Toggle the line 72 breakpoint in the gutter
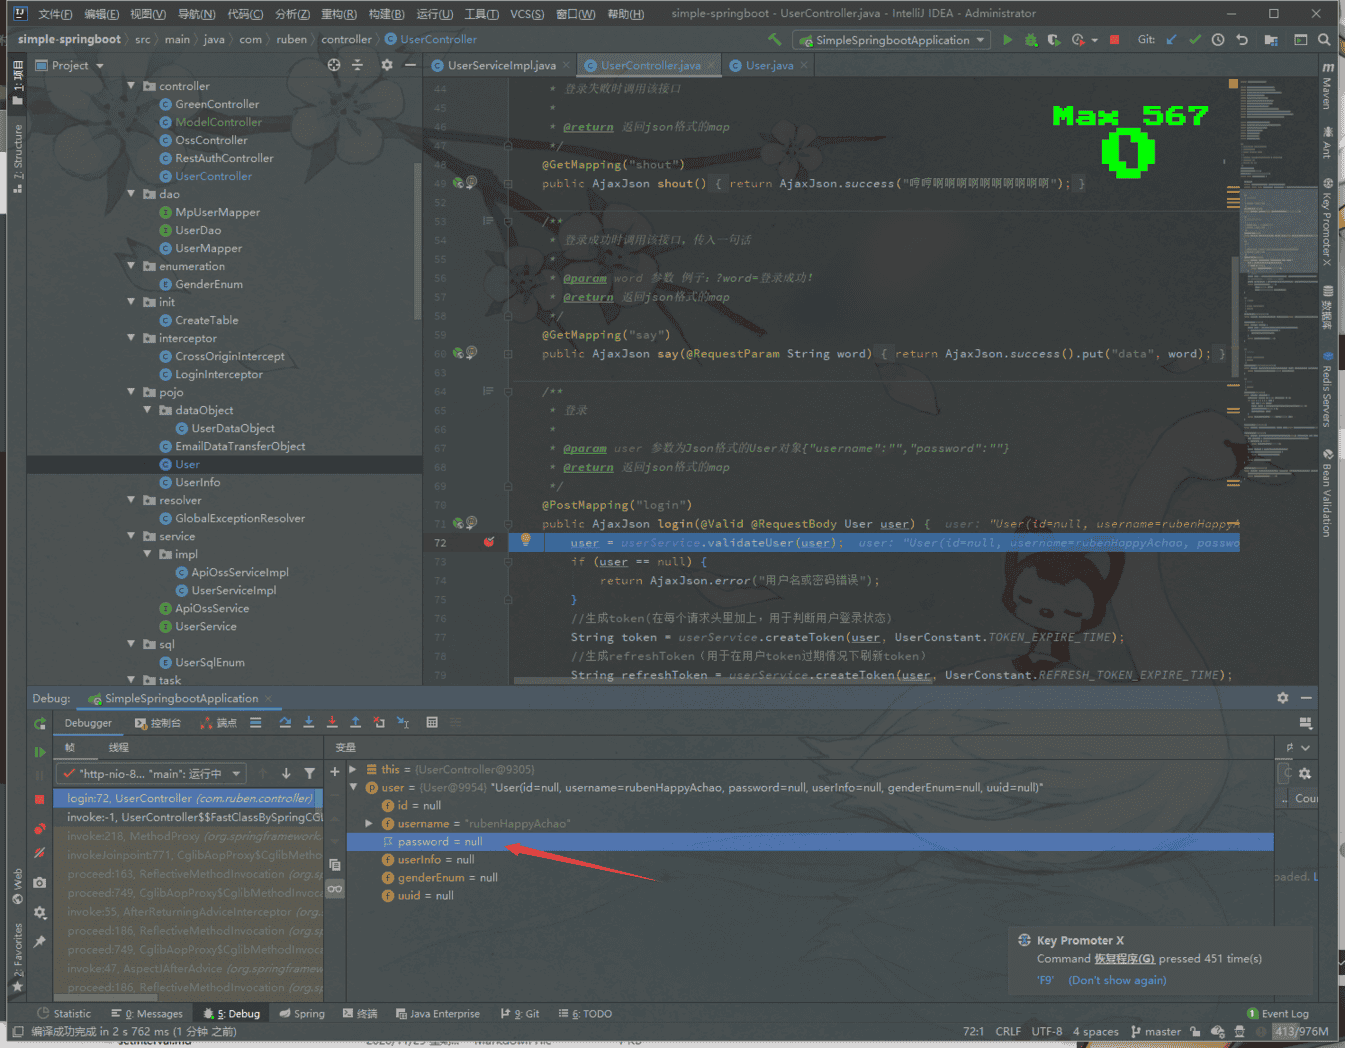1345x1048 pixels. [x=489, y=543]
